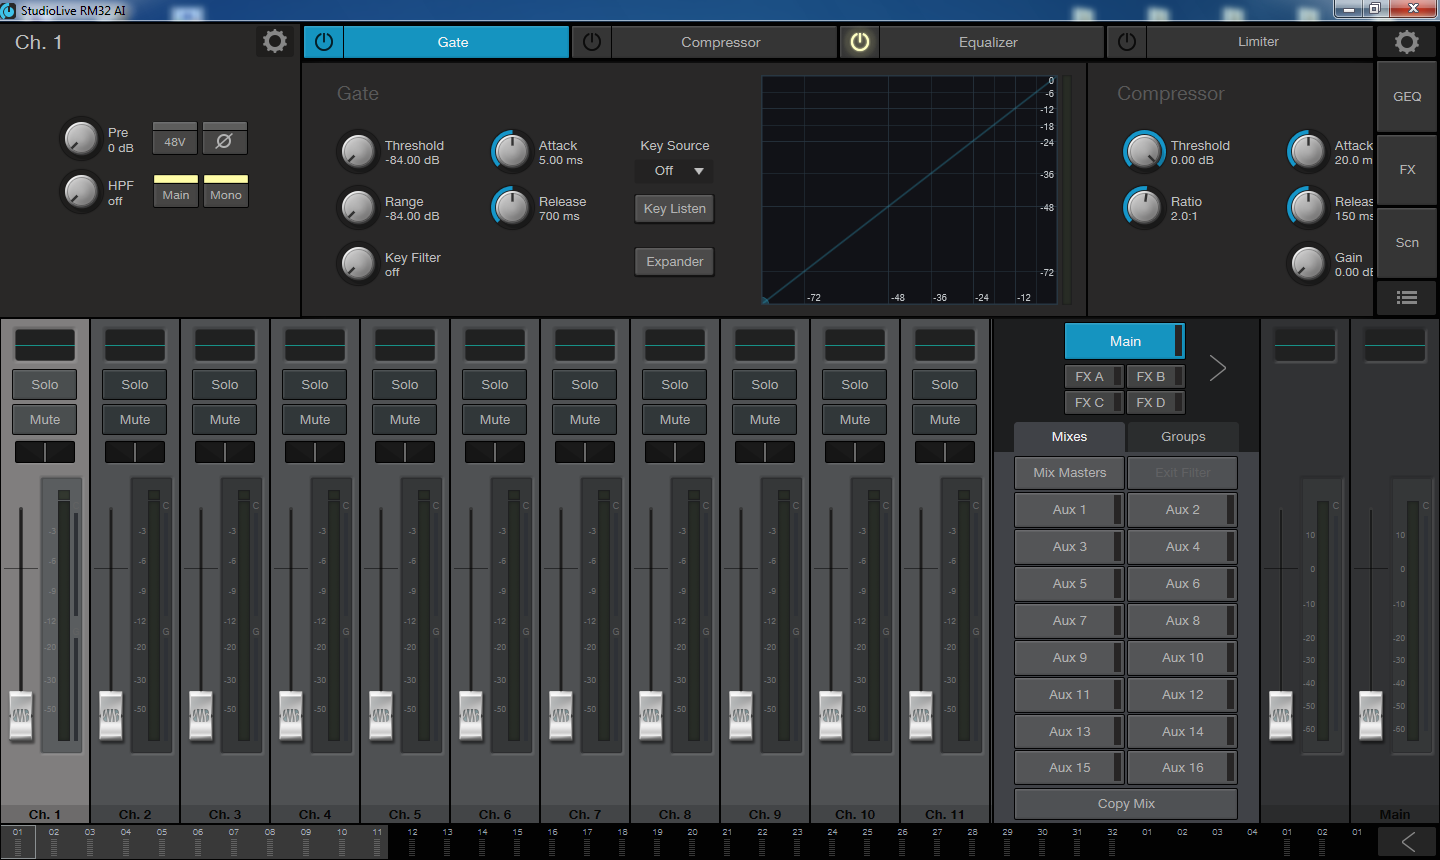Toggle the Compressor power icon
The height and width of the screenshot is (860, 1440).
(591, 42)
